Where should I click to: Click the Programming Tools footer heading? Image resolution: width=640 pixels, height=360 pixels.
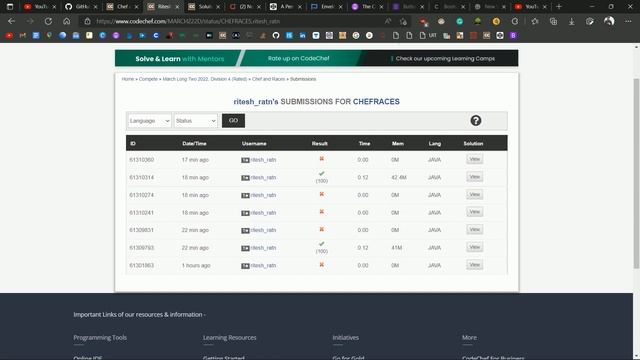[x=100, y=338]
